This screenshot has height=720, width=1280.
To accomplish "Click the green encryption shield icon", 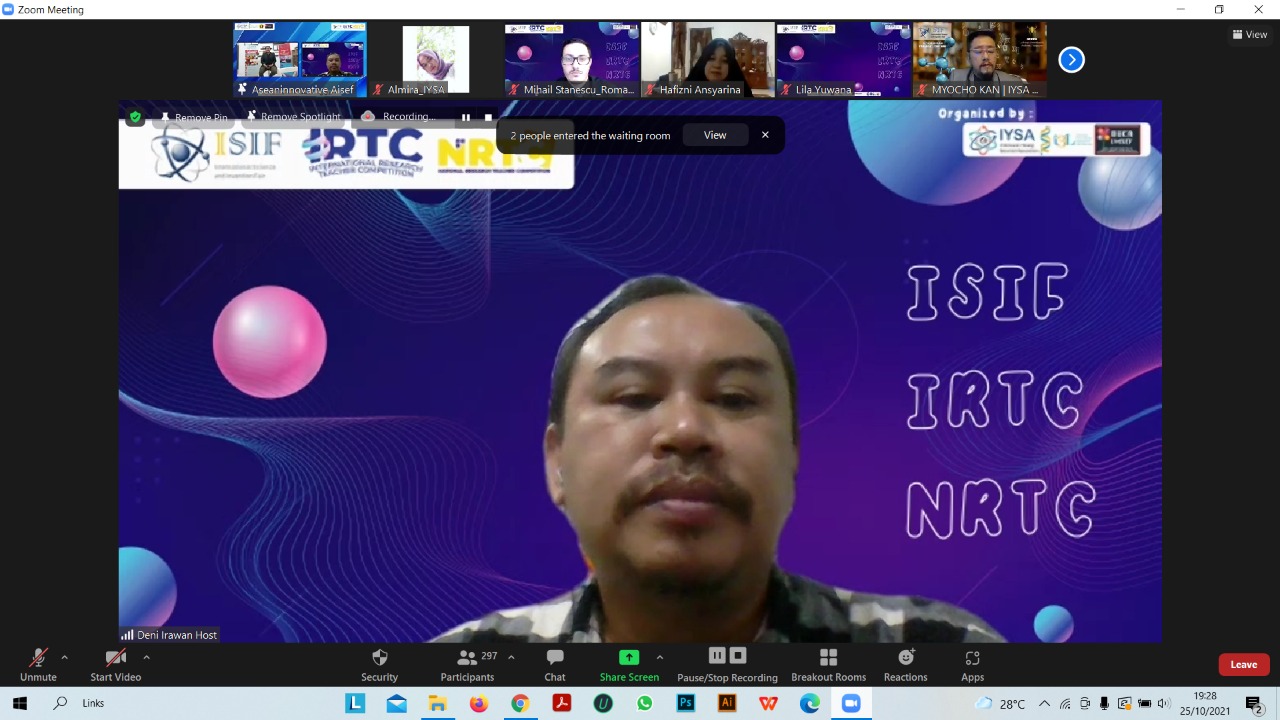I will (x=135, y=117).
